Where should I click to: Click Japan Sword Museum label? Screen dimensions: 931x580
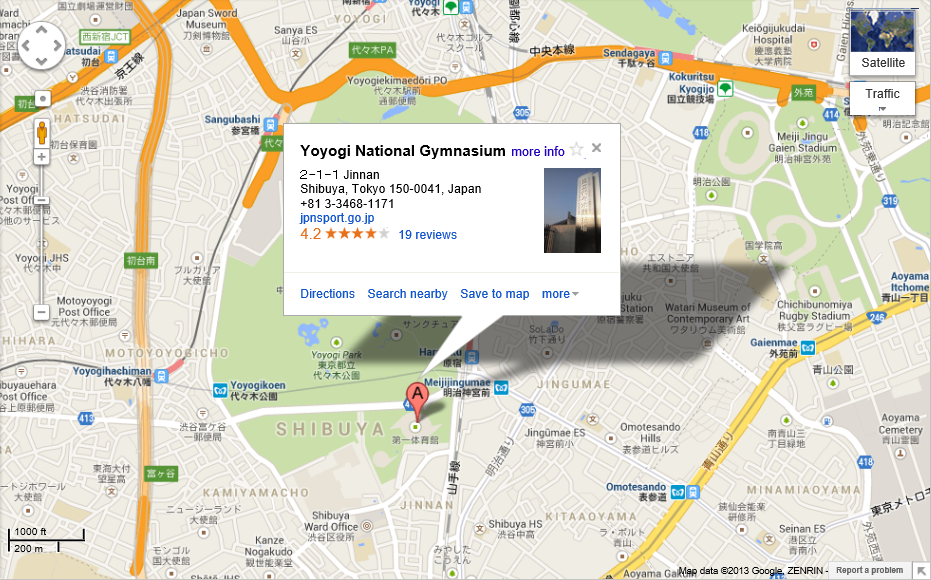click(206, 24)
